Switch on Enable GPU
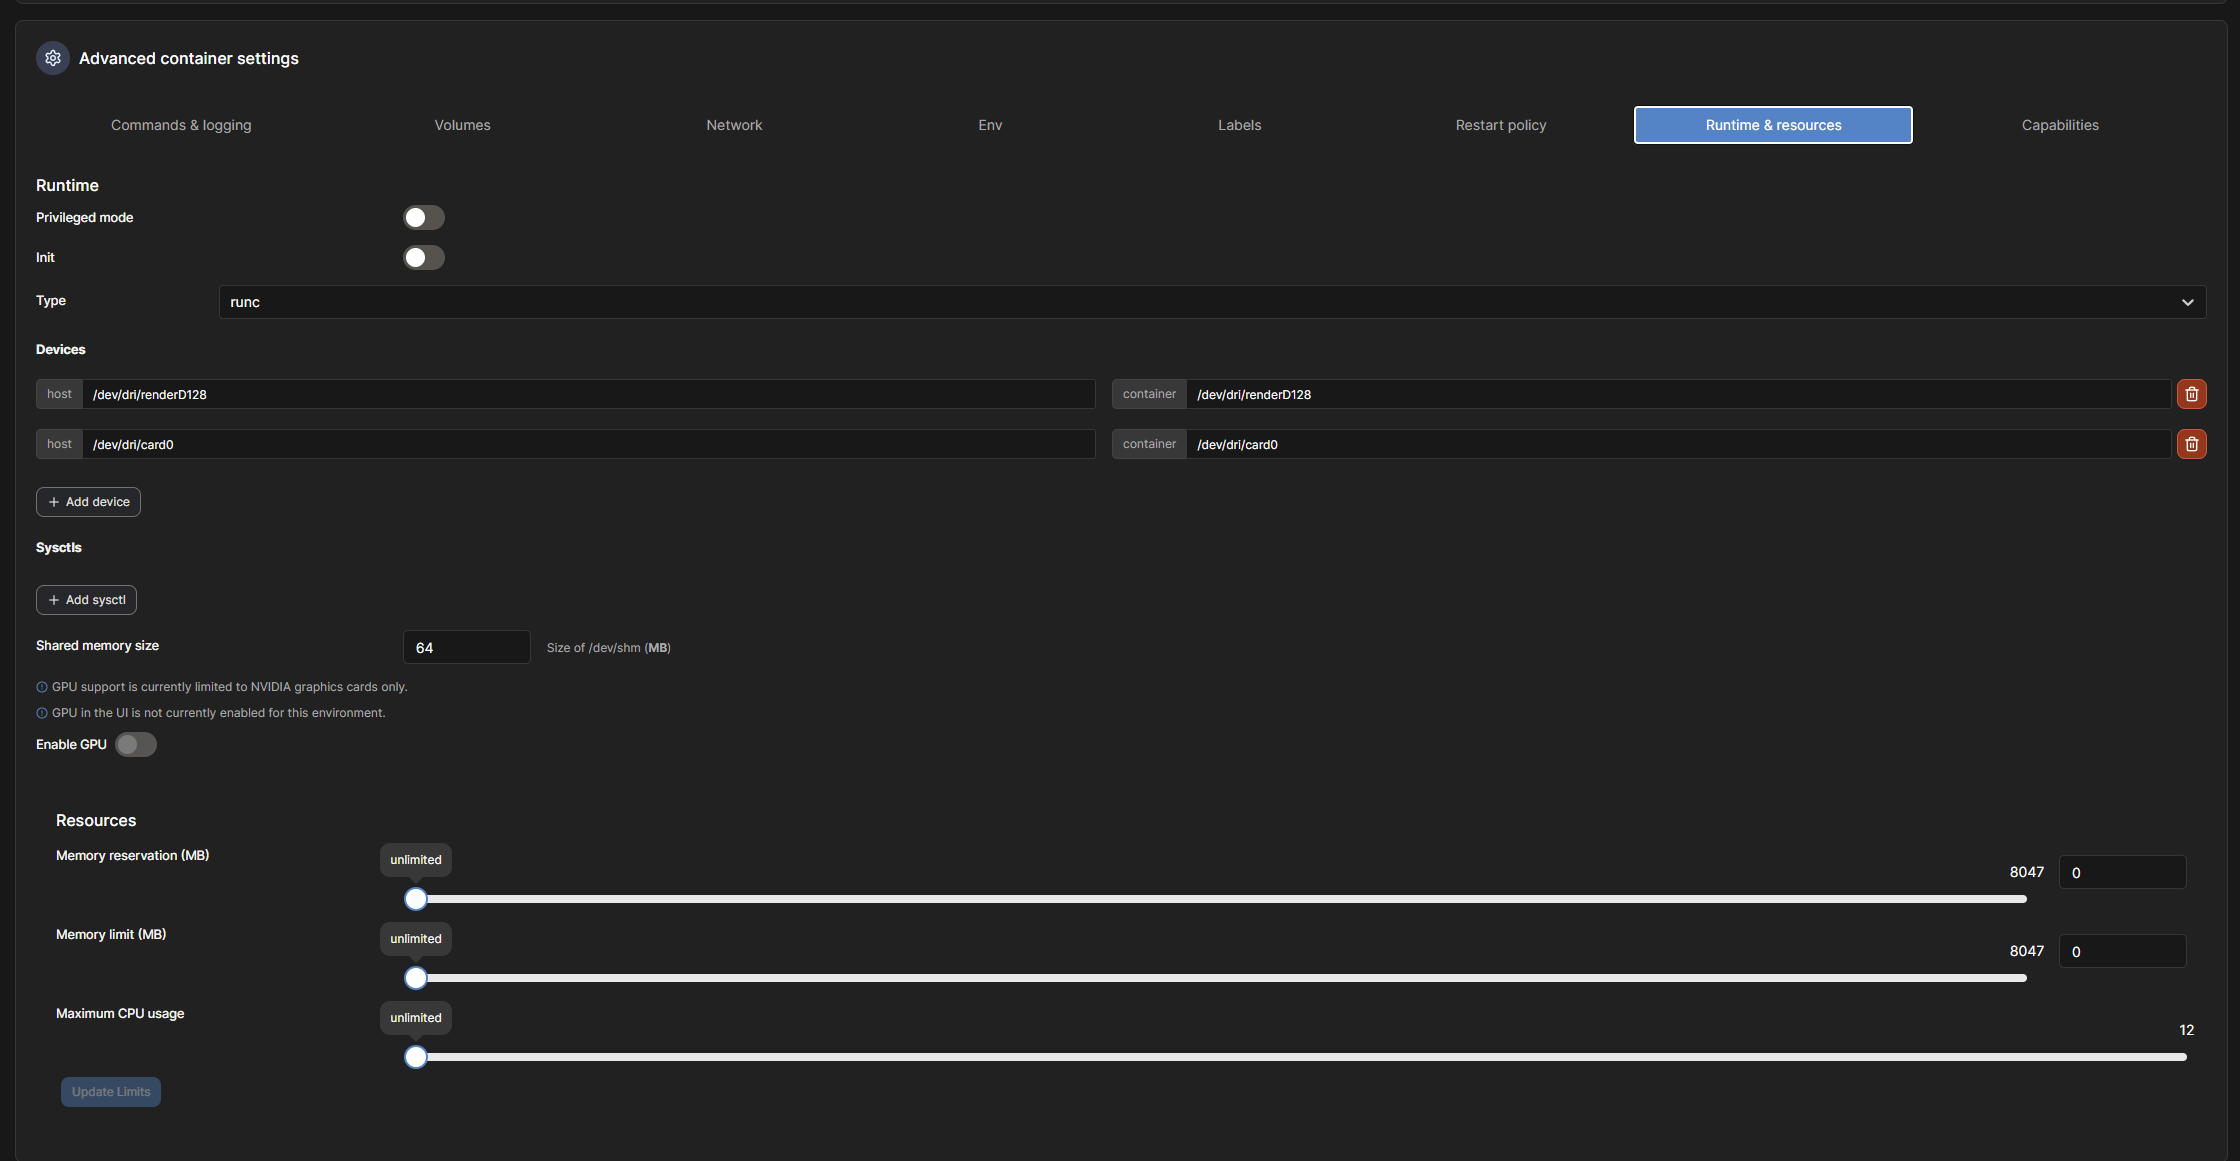2240x1161 pixels. click(x=136, y=744)
